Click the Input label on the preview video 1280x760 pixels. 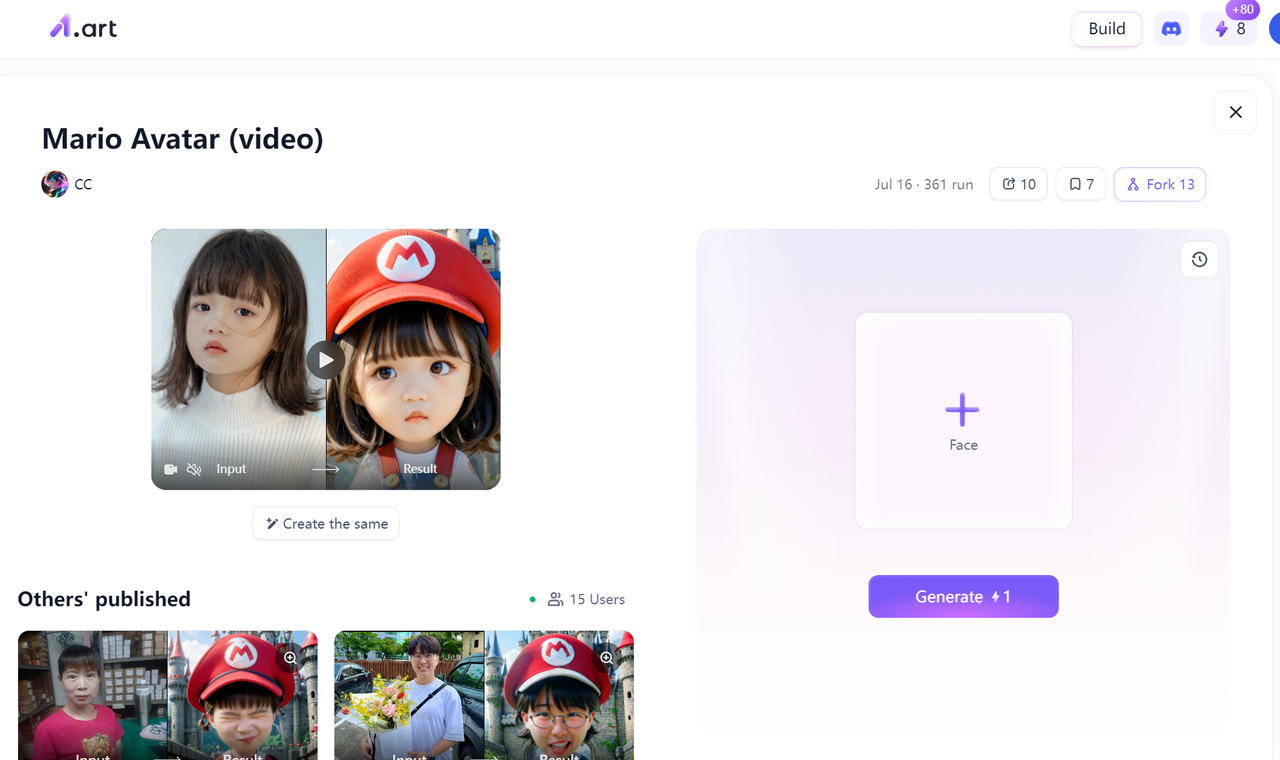(231, 469)
